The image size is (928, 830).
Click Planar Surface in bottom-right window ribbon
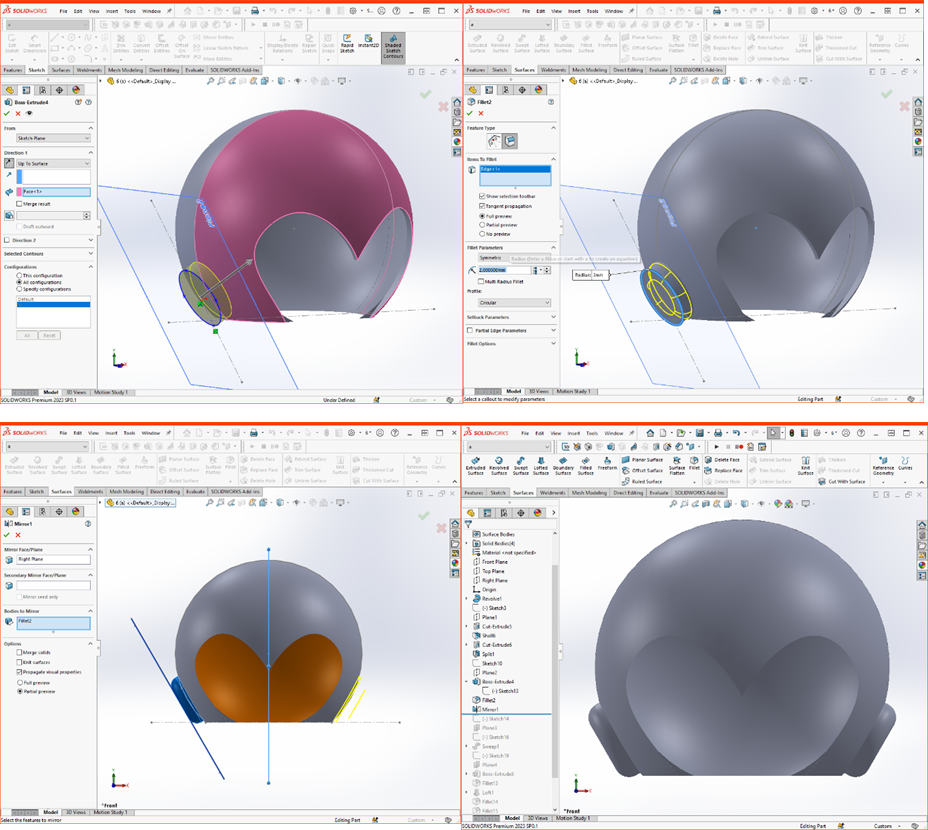(647, 459)
